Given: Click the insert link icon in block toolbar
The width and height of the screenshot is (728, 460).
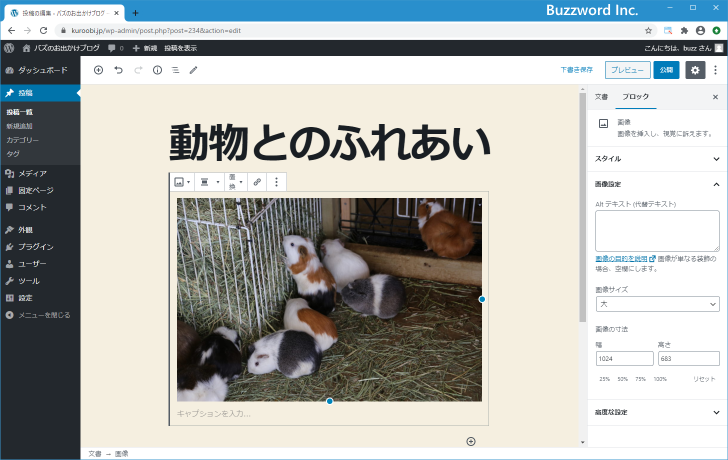Looking at the screenshot, I should coord(257,182).
